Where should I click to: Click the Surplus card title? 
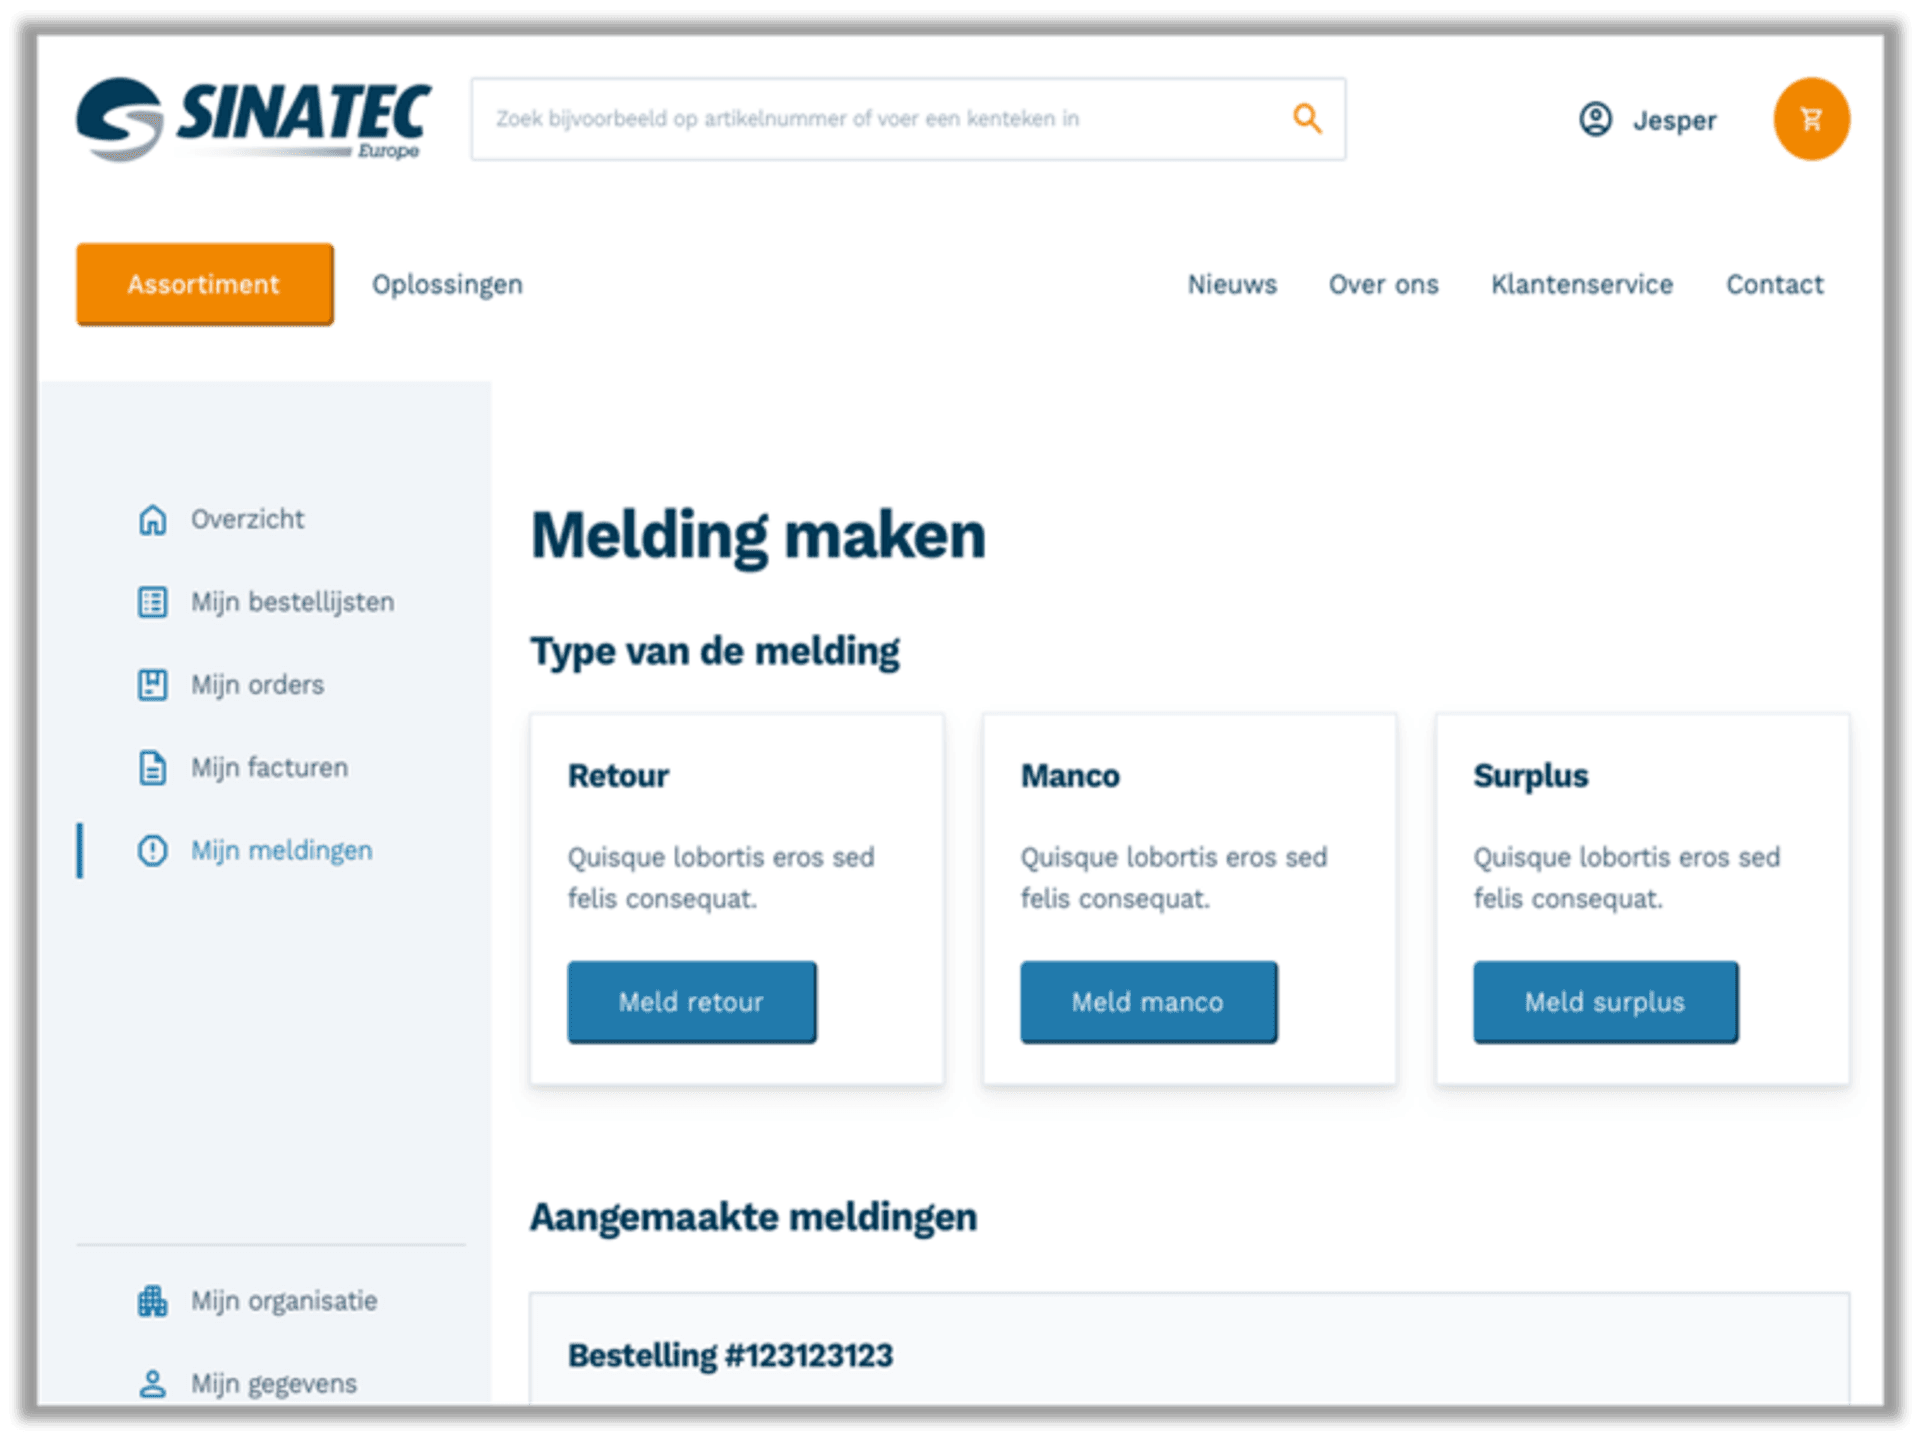point(1530,776)
